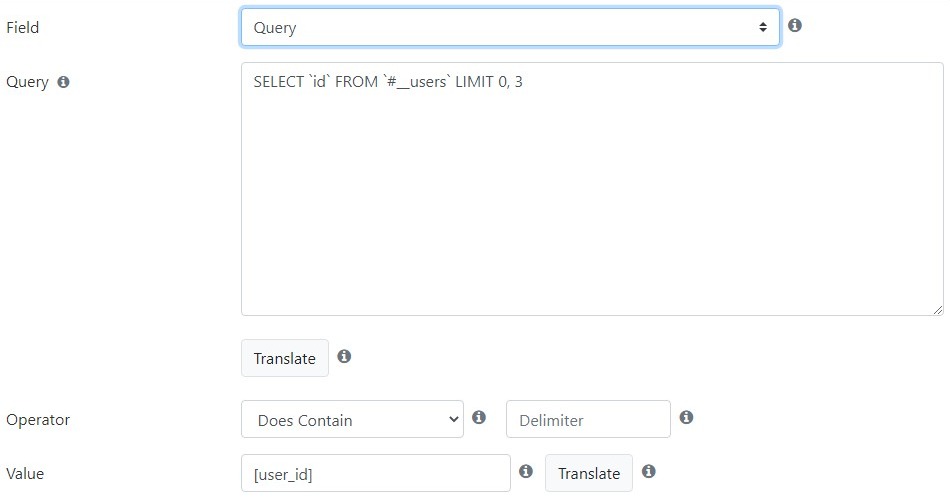Click the Field label
The width and height of the screenshot is (950, 501).
click(x=22, y=28)
